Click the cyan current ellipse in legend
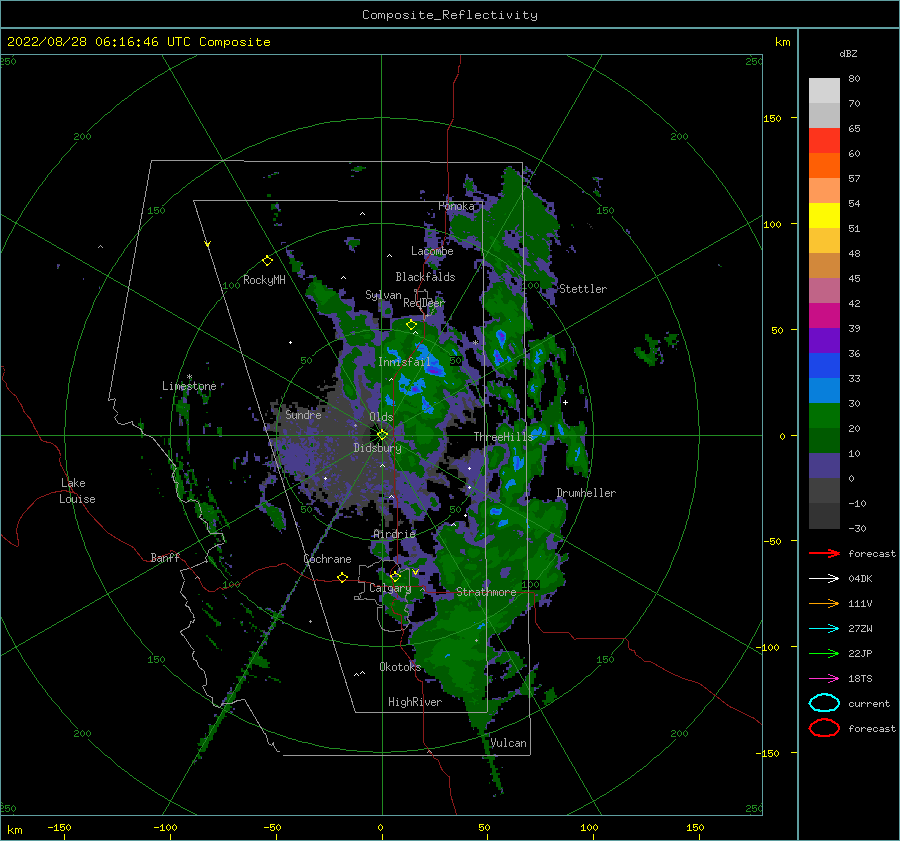Screen dimensions: 900x841 point(824,703)
